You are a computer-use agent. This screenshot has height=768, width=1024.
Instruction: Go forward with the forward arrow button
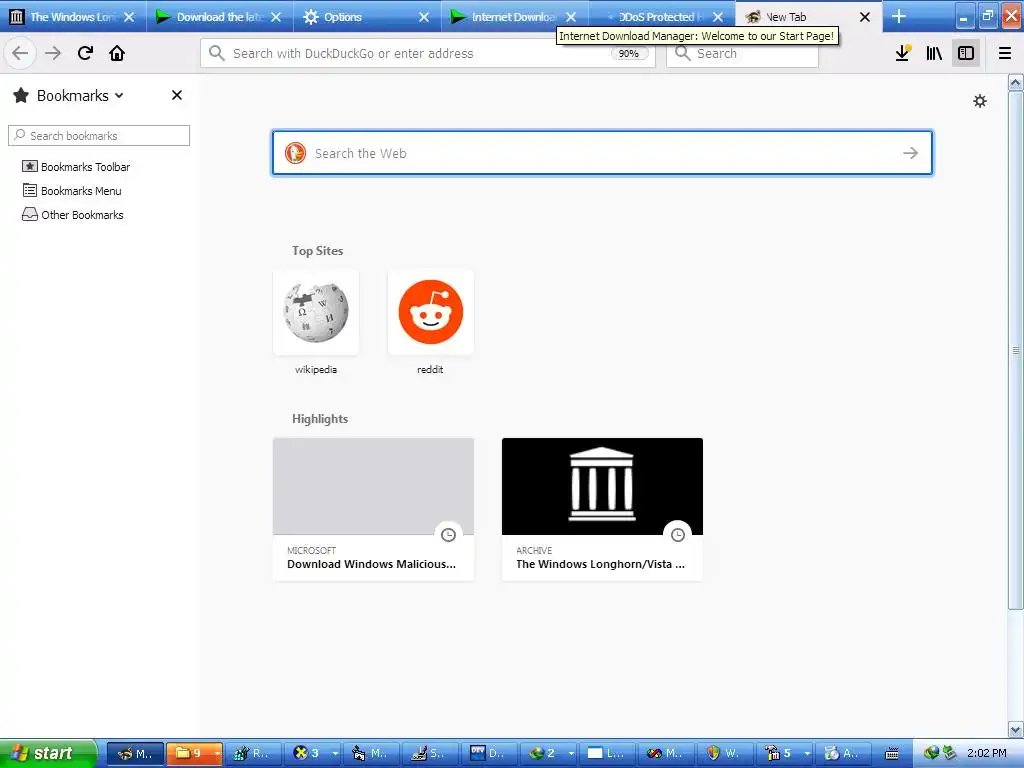pyautogui.click(x=53, y=53)
